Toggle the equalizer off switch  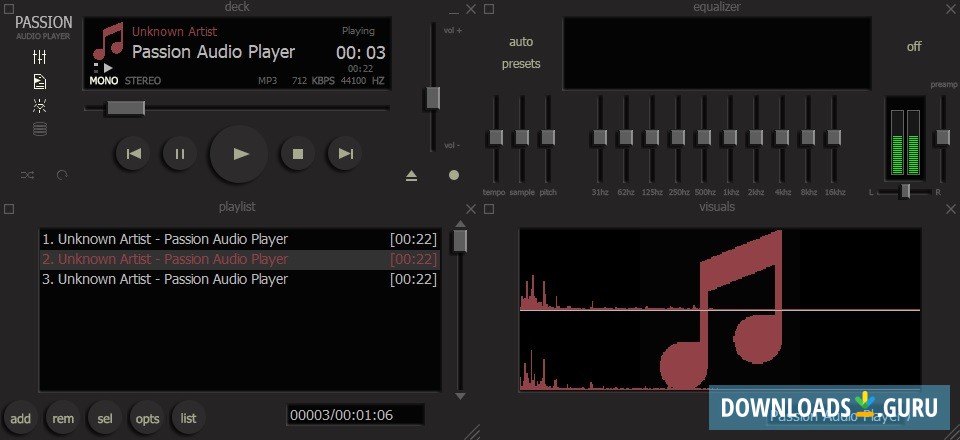[913, 47]
